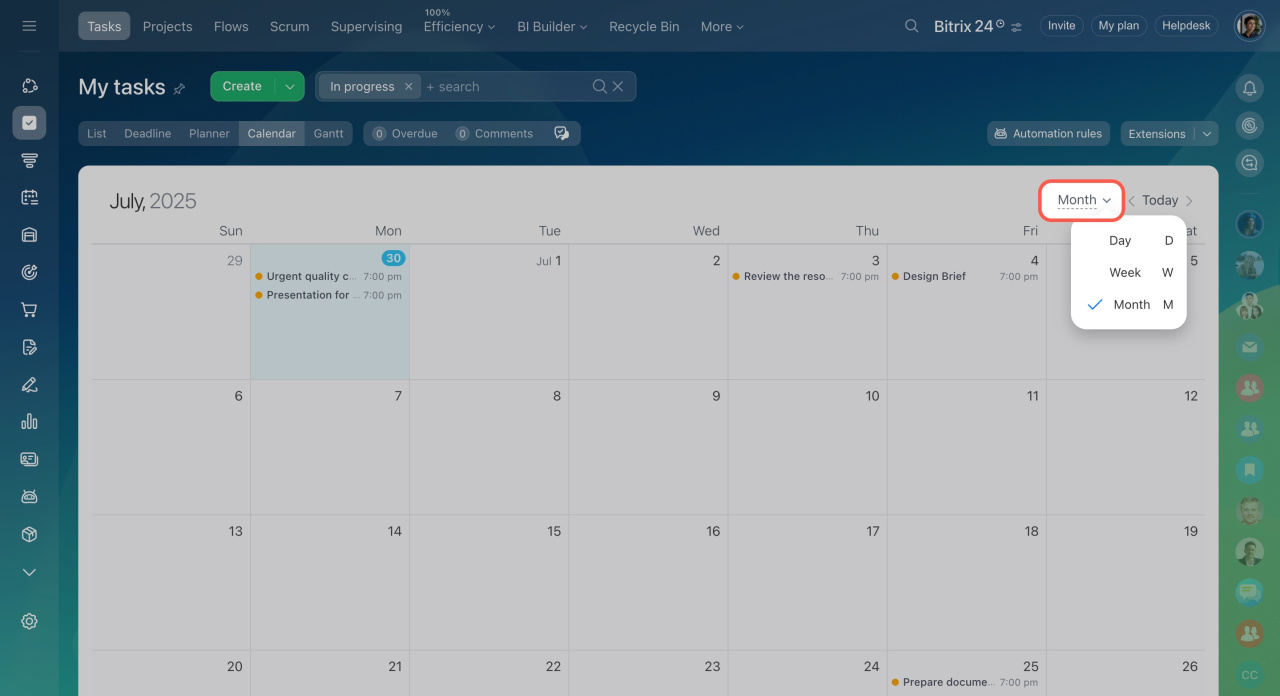Select Week view option in dropdown
This screenshot has height=696, width=1280.
click(1125, 272)
